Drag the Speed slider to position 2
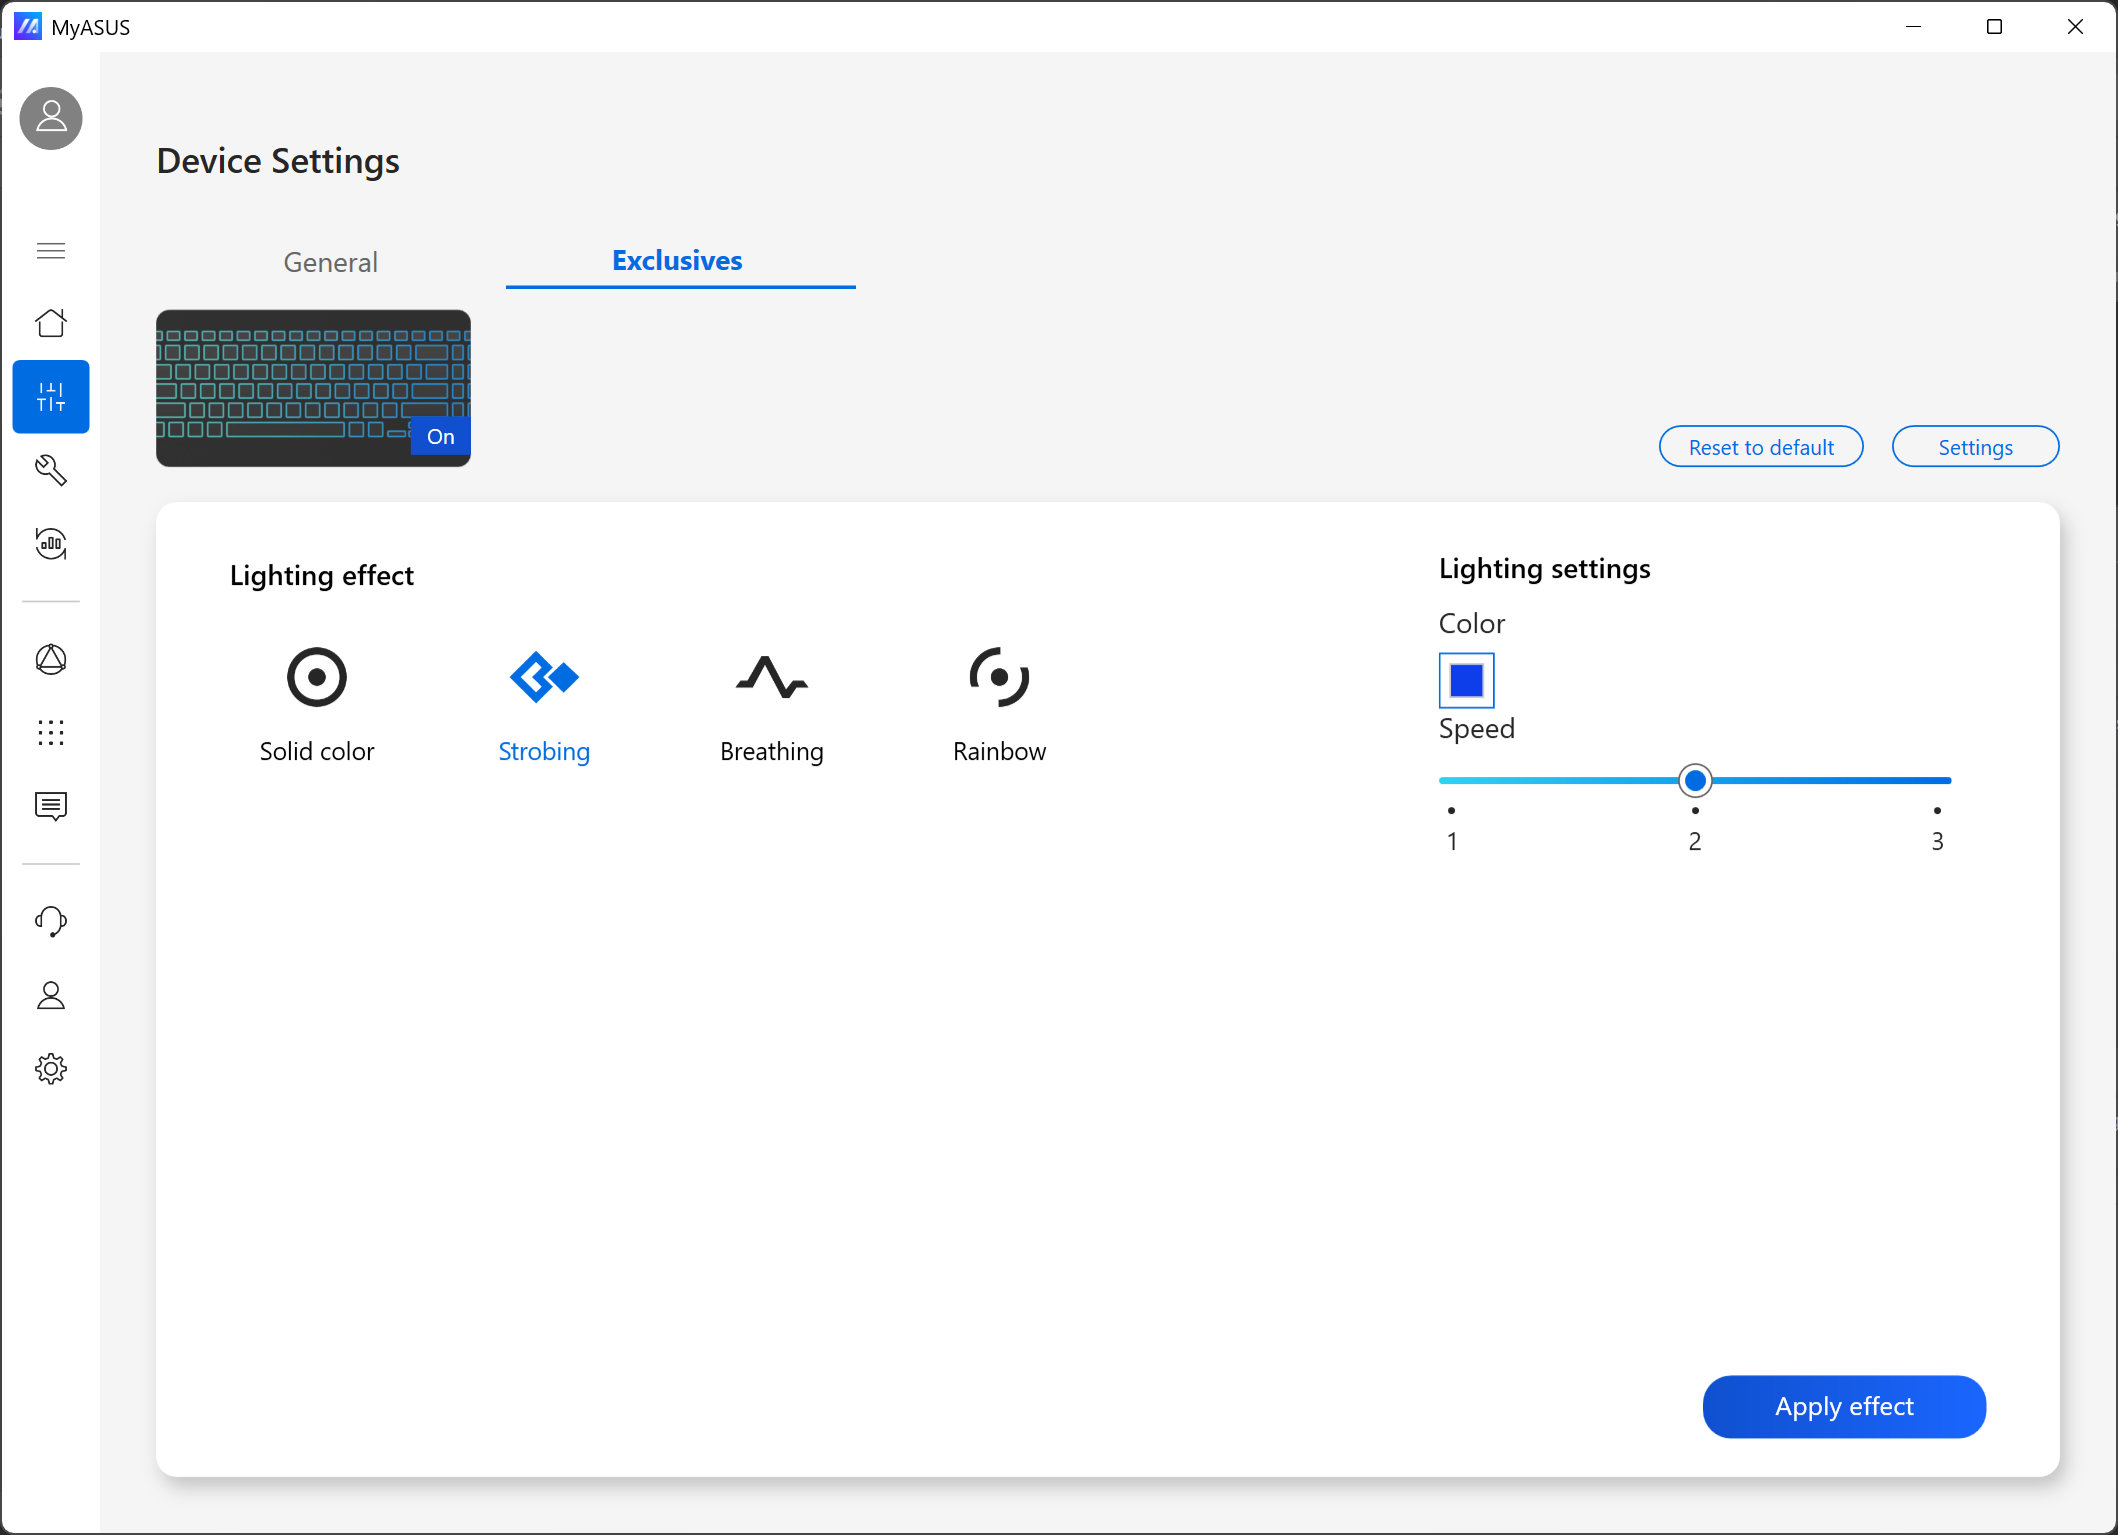This screenshot has width=2118, height=1535. coord(1695,781)
